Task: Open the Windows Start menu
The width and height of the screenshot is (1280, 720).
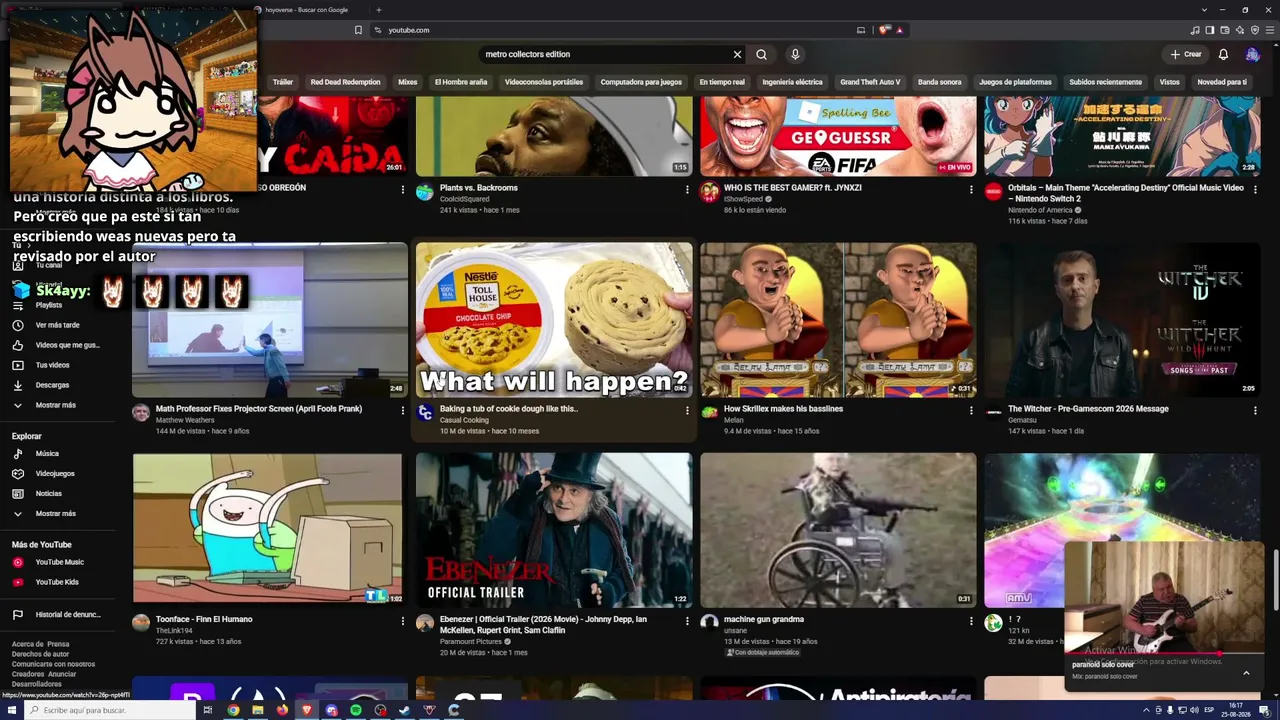Action: tap(12, 710)
